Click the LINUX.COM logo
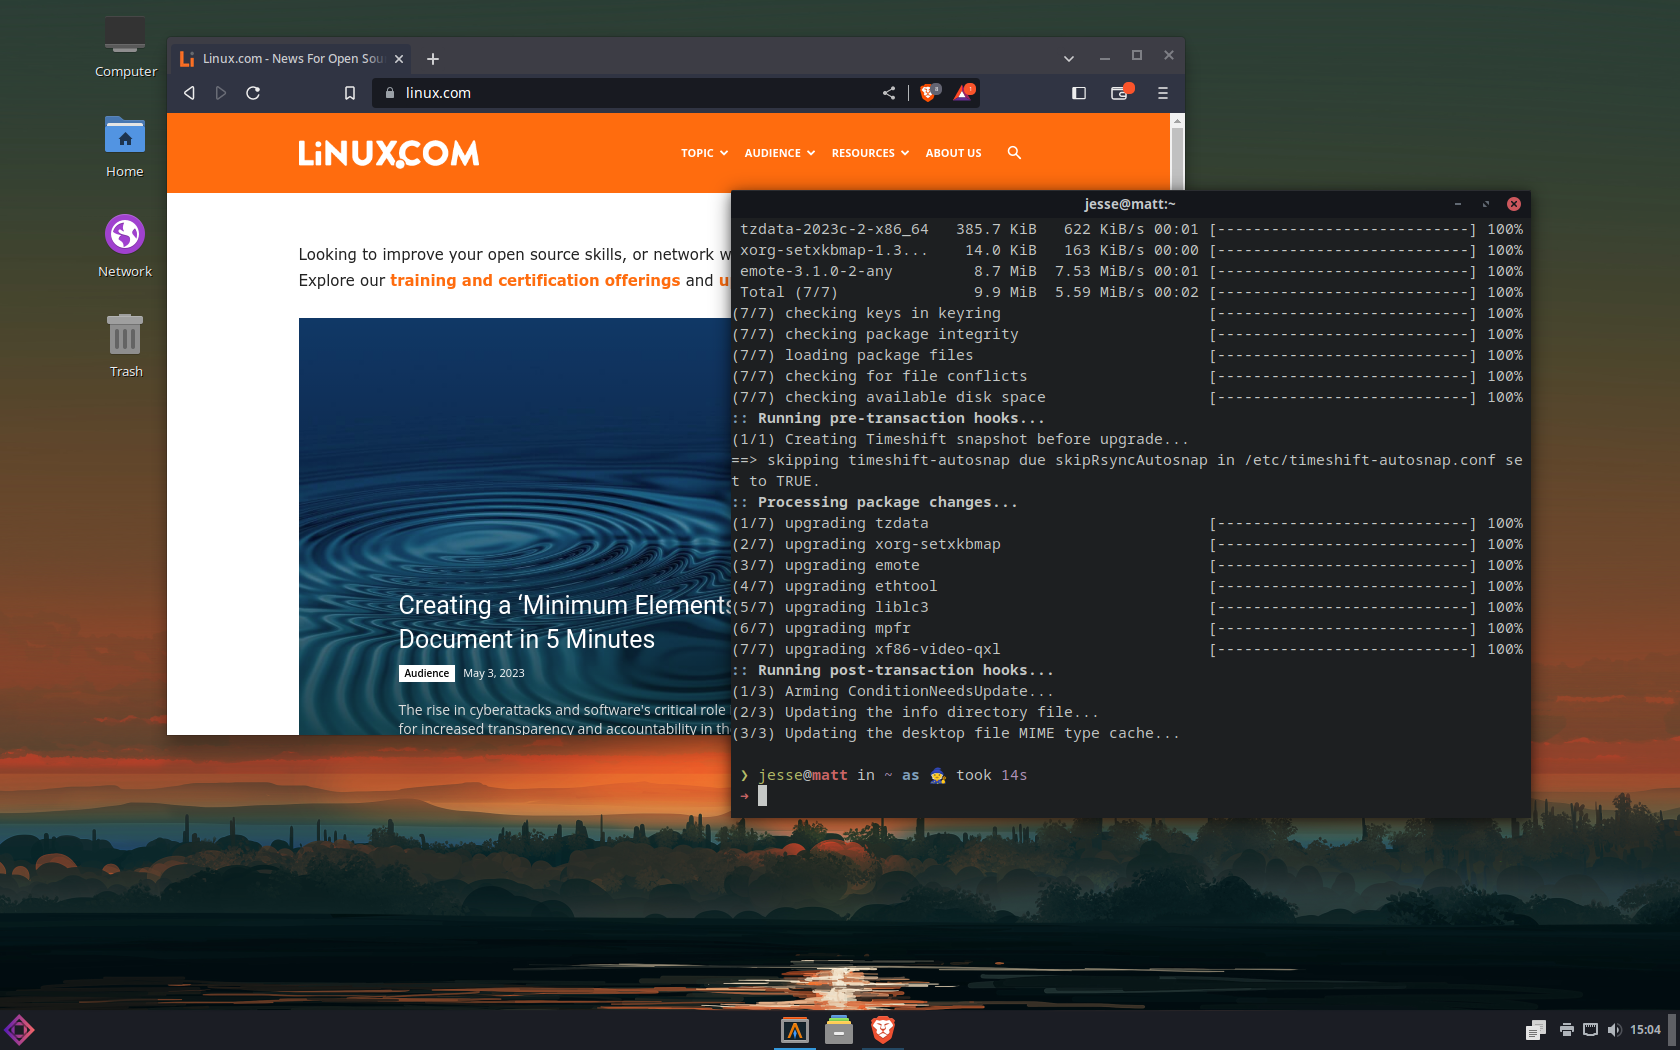 coord(389,153)
